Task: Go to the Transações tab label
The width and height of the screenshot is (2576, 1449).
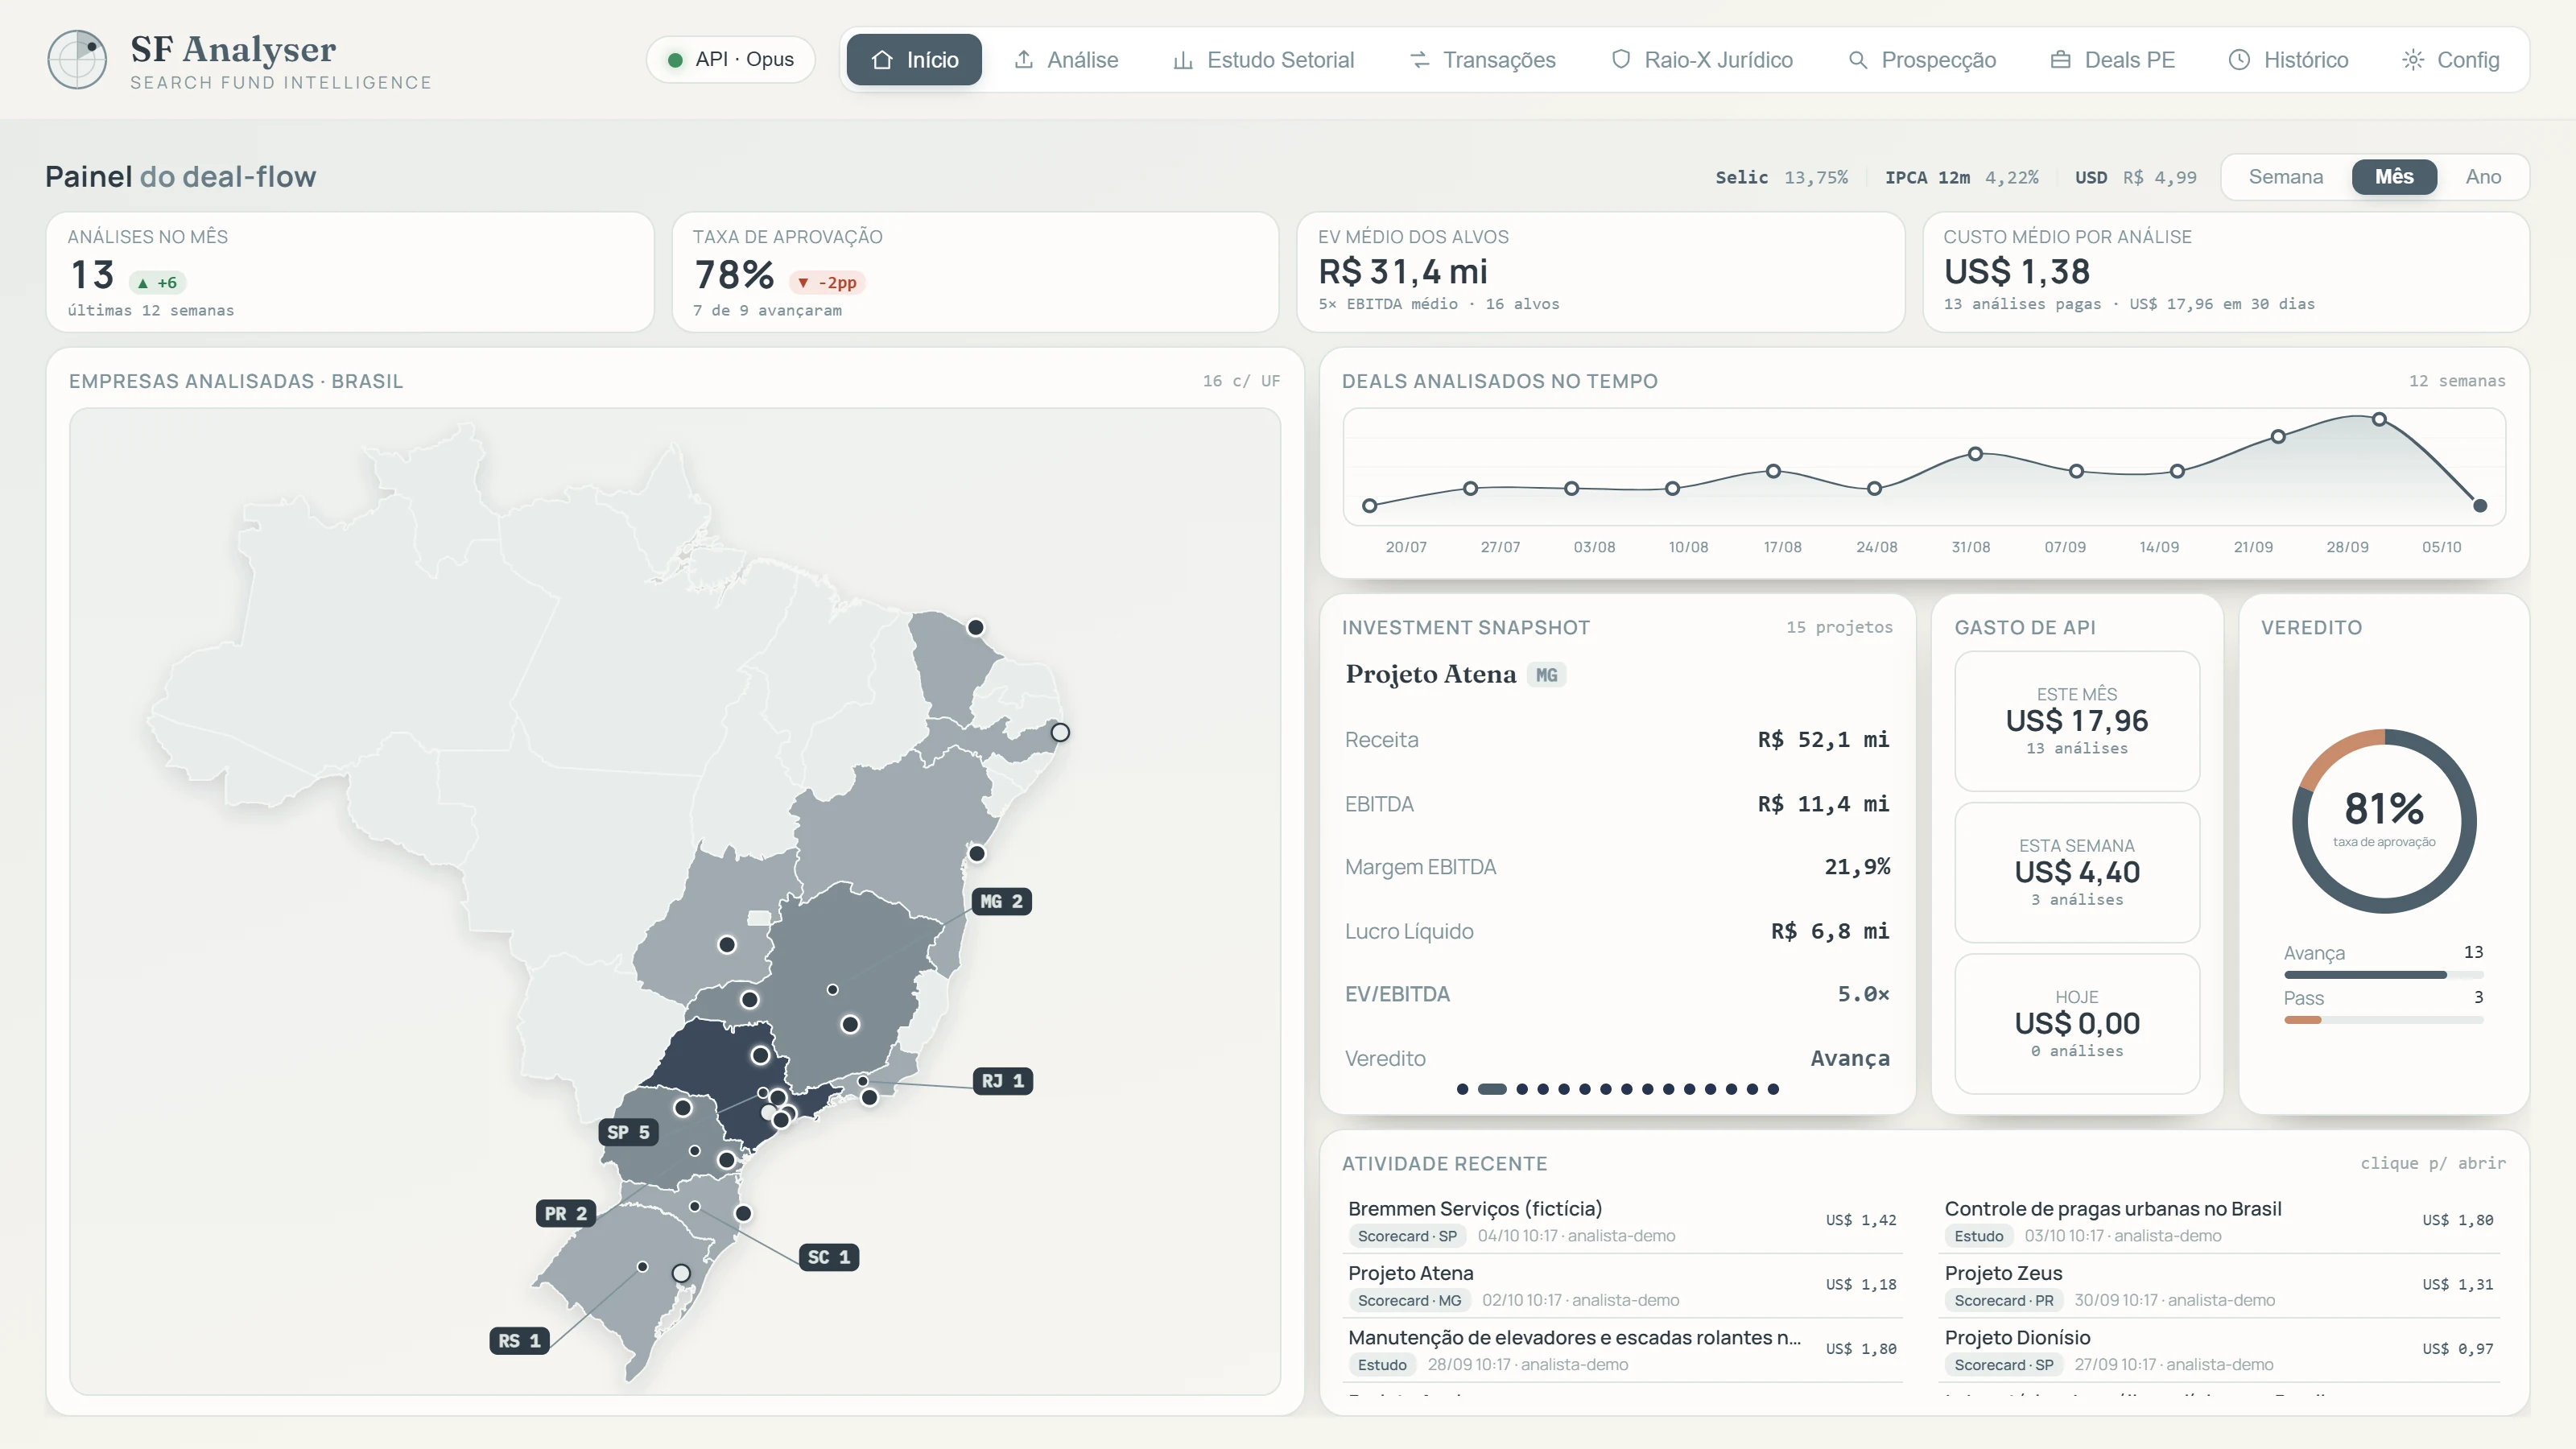Action: 1499,60
